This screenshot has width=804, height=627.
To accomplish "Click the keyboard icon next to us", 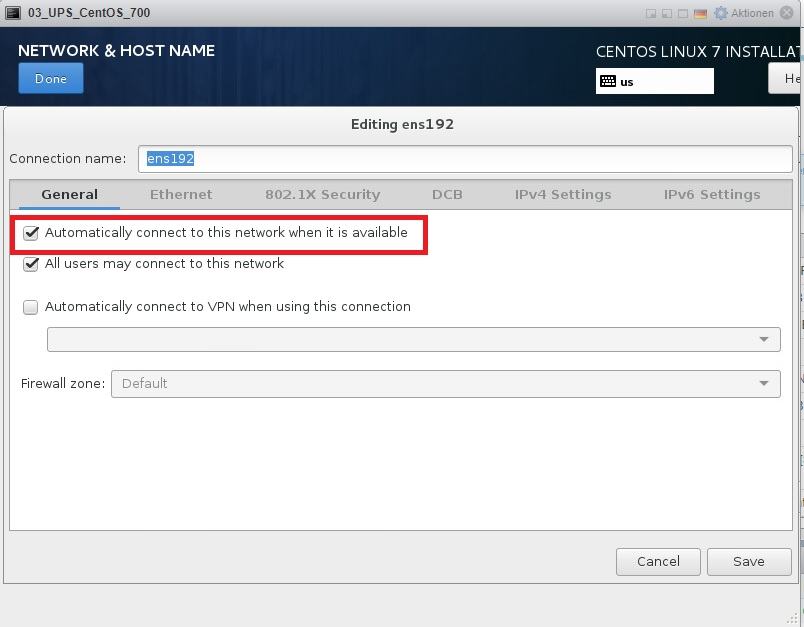I will [608, 81].
